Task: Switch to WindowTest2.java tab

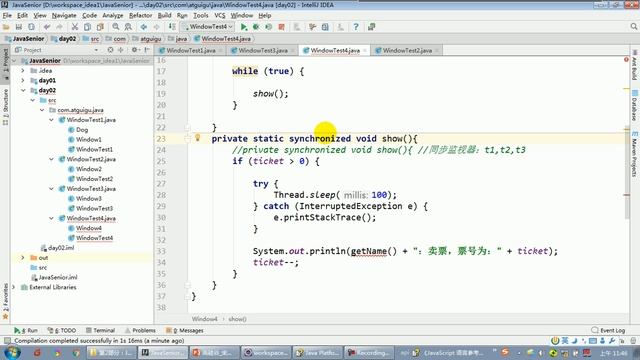Action: [407, 51]
